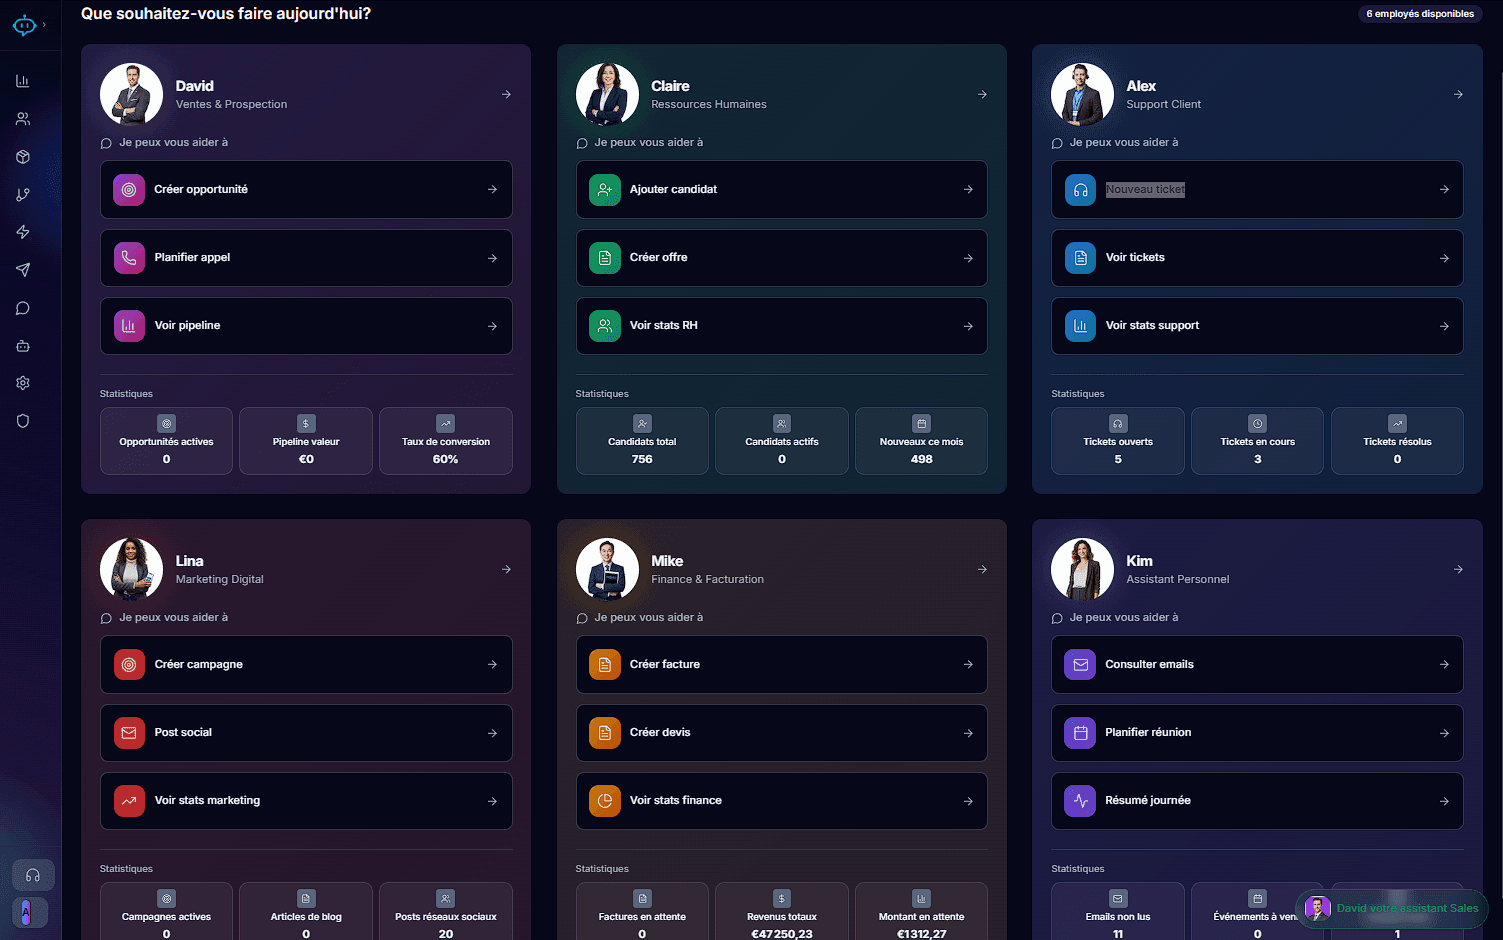Screen dimensions: 1503x940
Task: Click the "Nouveau ticket" input field
Action: (x=1145, y=189)
